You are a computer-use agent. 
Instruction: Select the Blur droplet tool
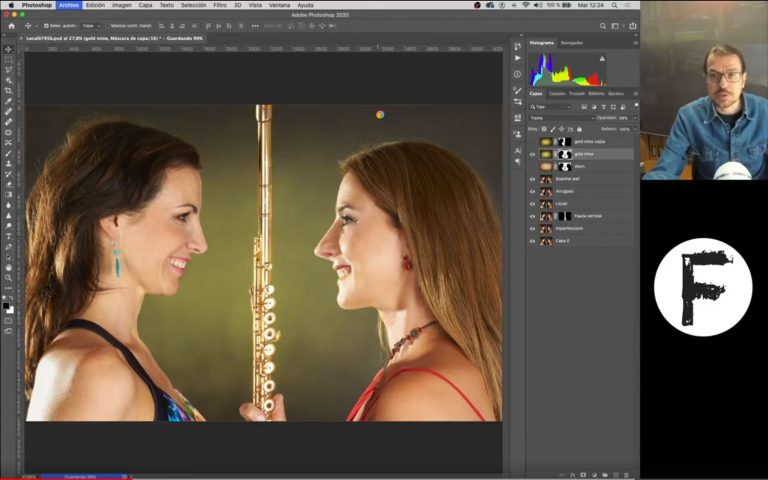(x=8, y=205)
